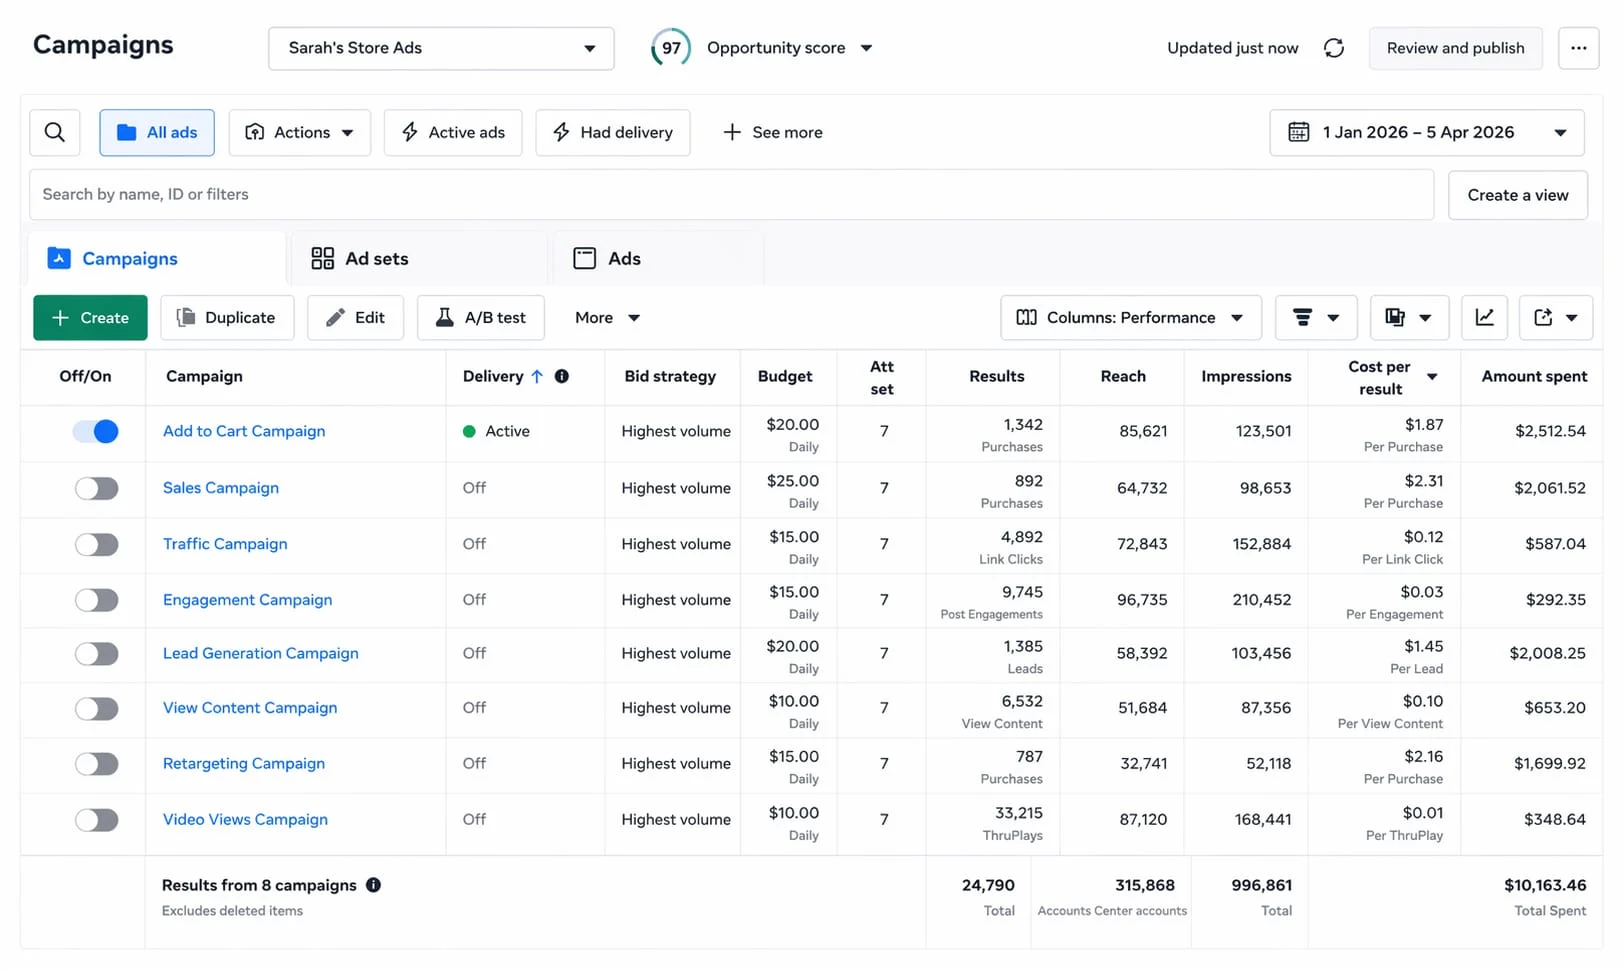Select the All ads filter tab
This screenshot has width=1623, height=969.
(x=157, y=132)
